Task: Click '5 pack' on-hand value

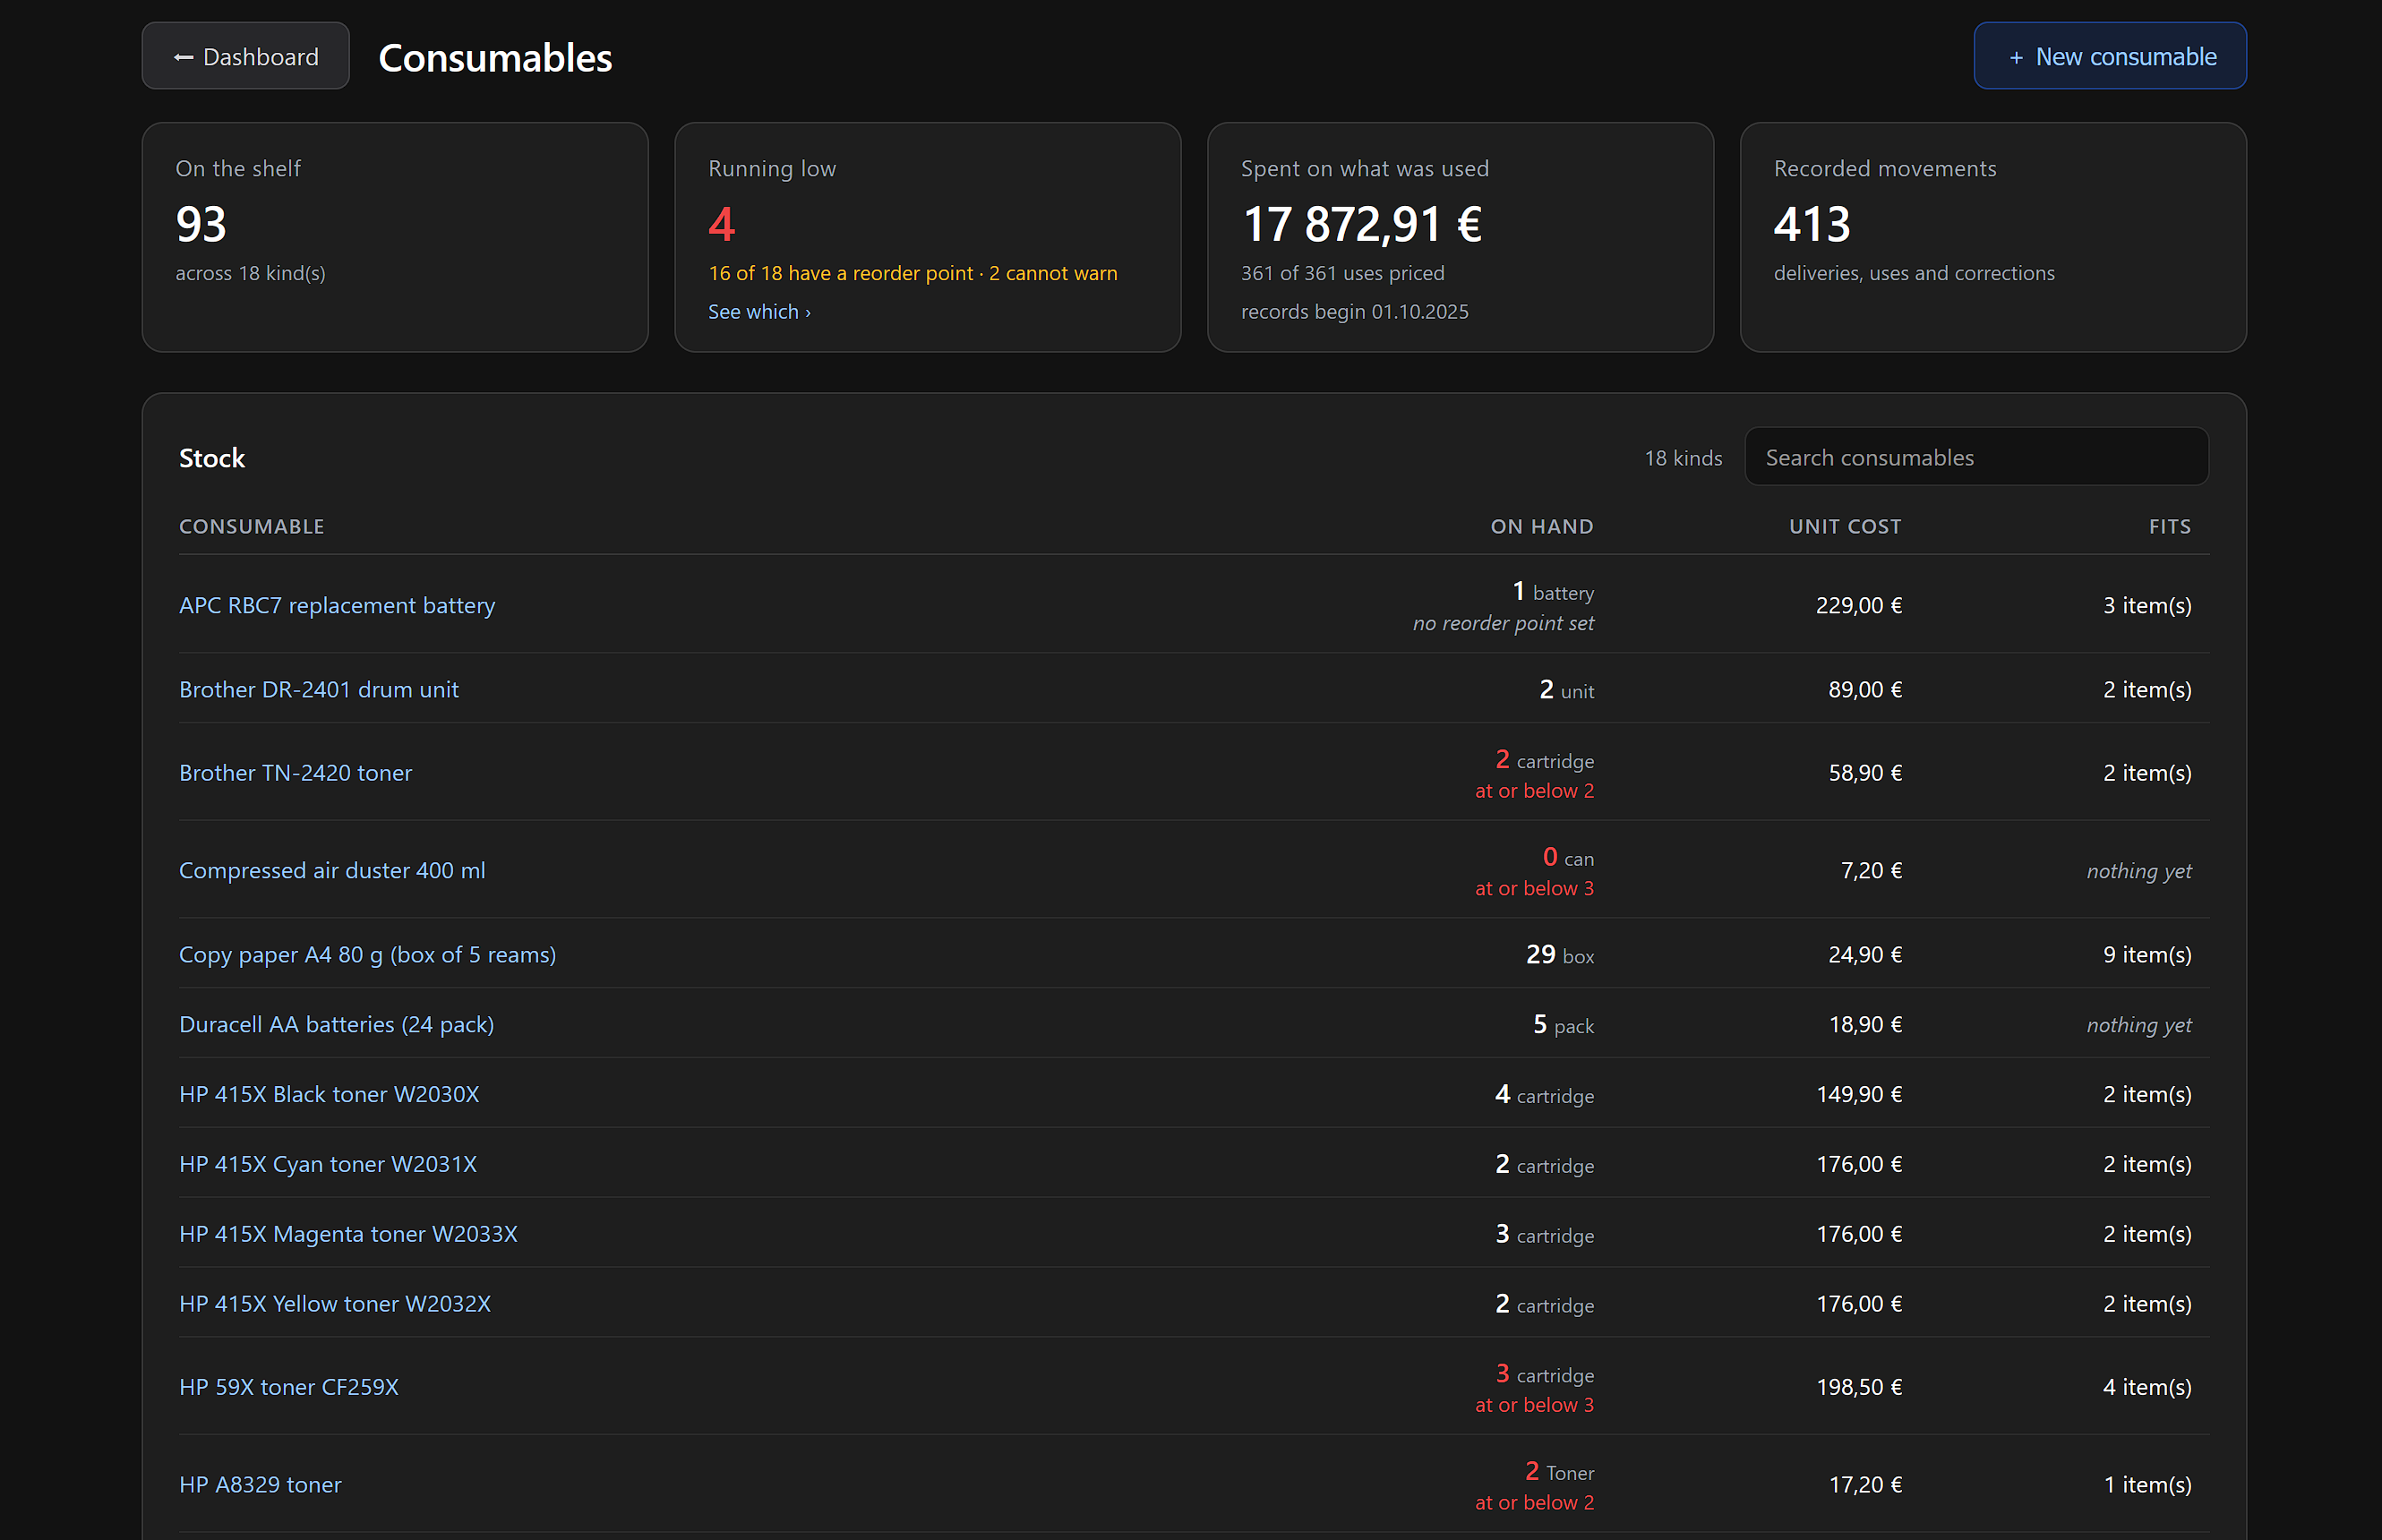Action: click(1564, 1025)
